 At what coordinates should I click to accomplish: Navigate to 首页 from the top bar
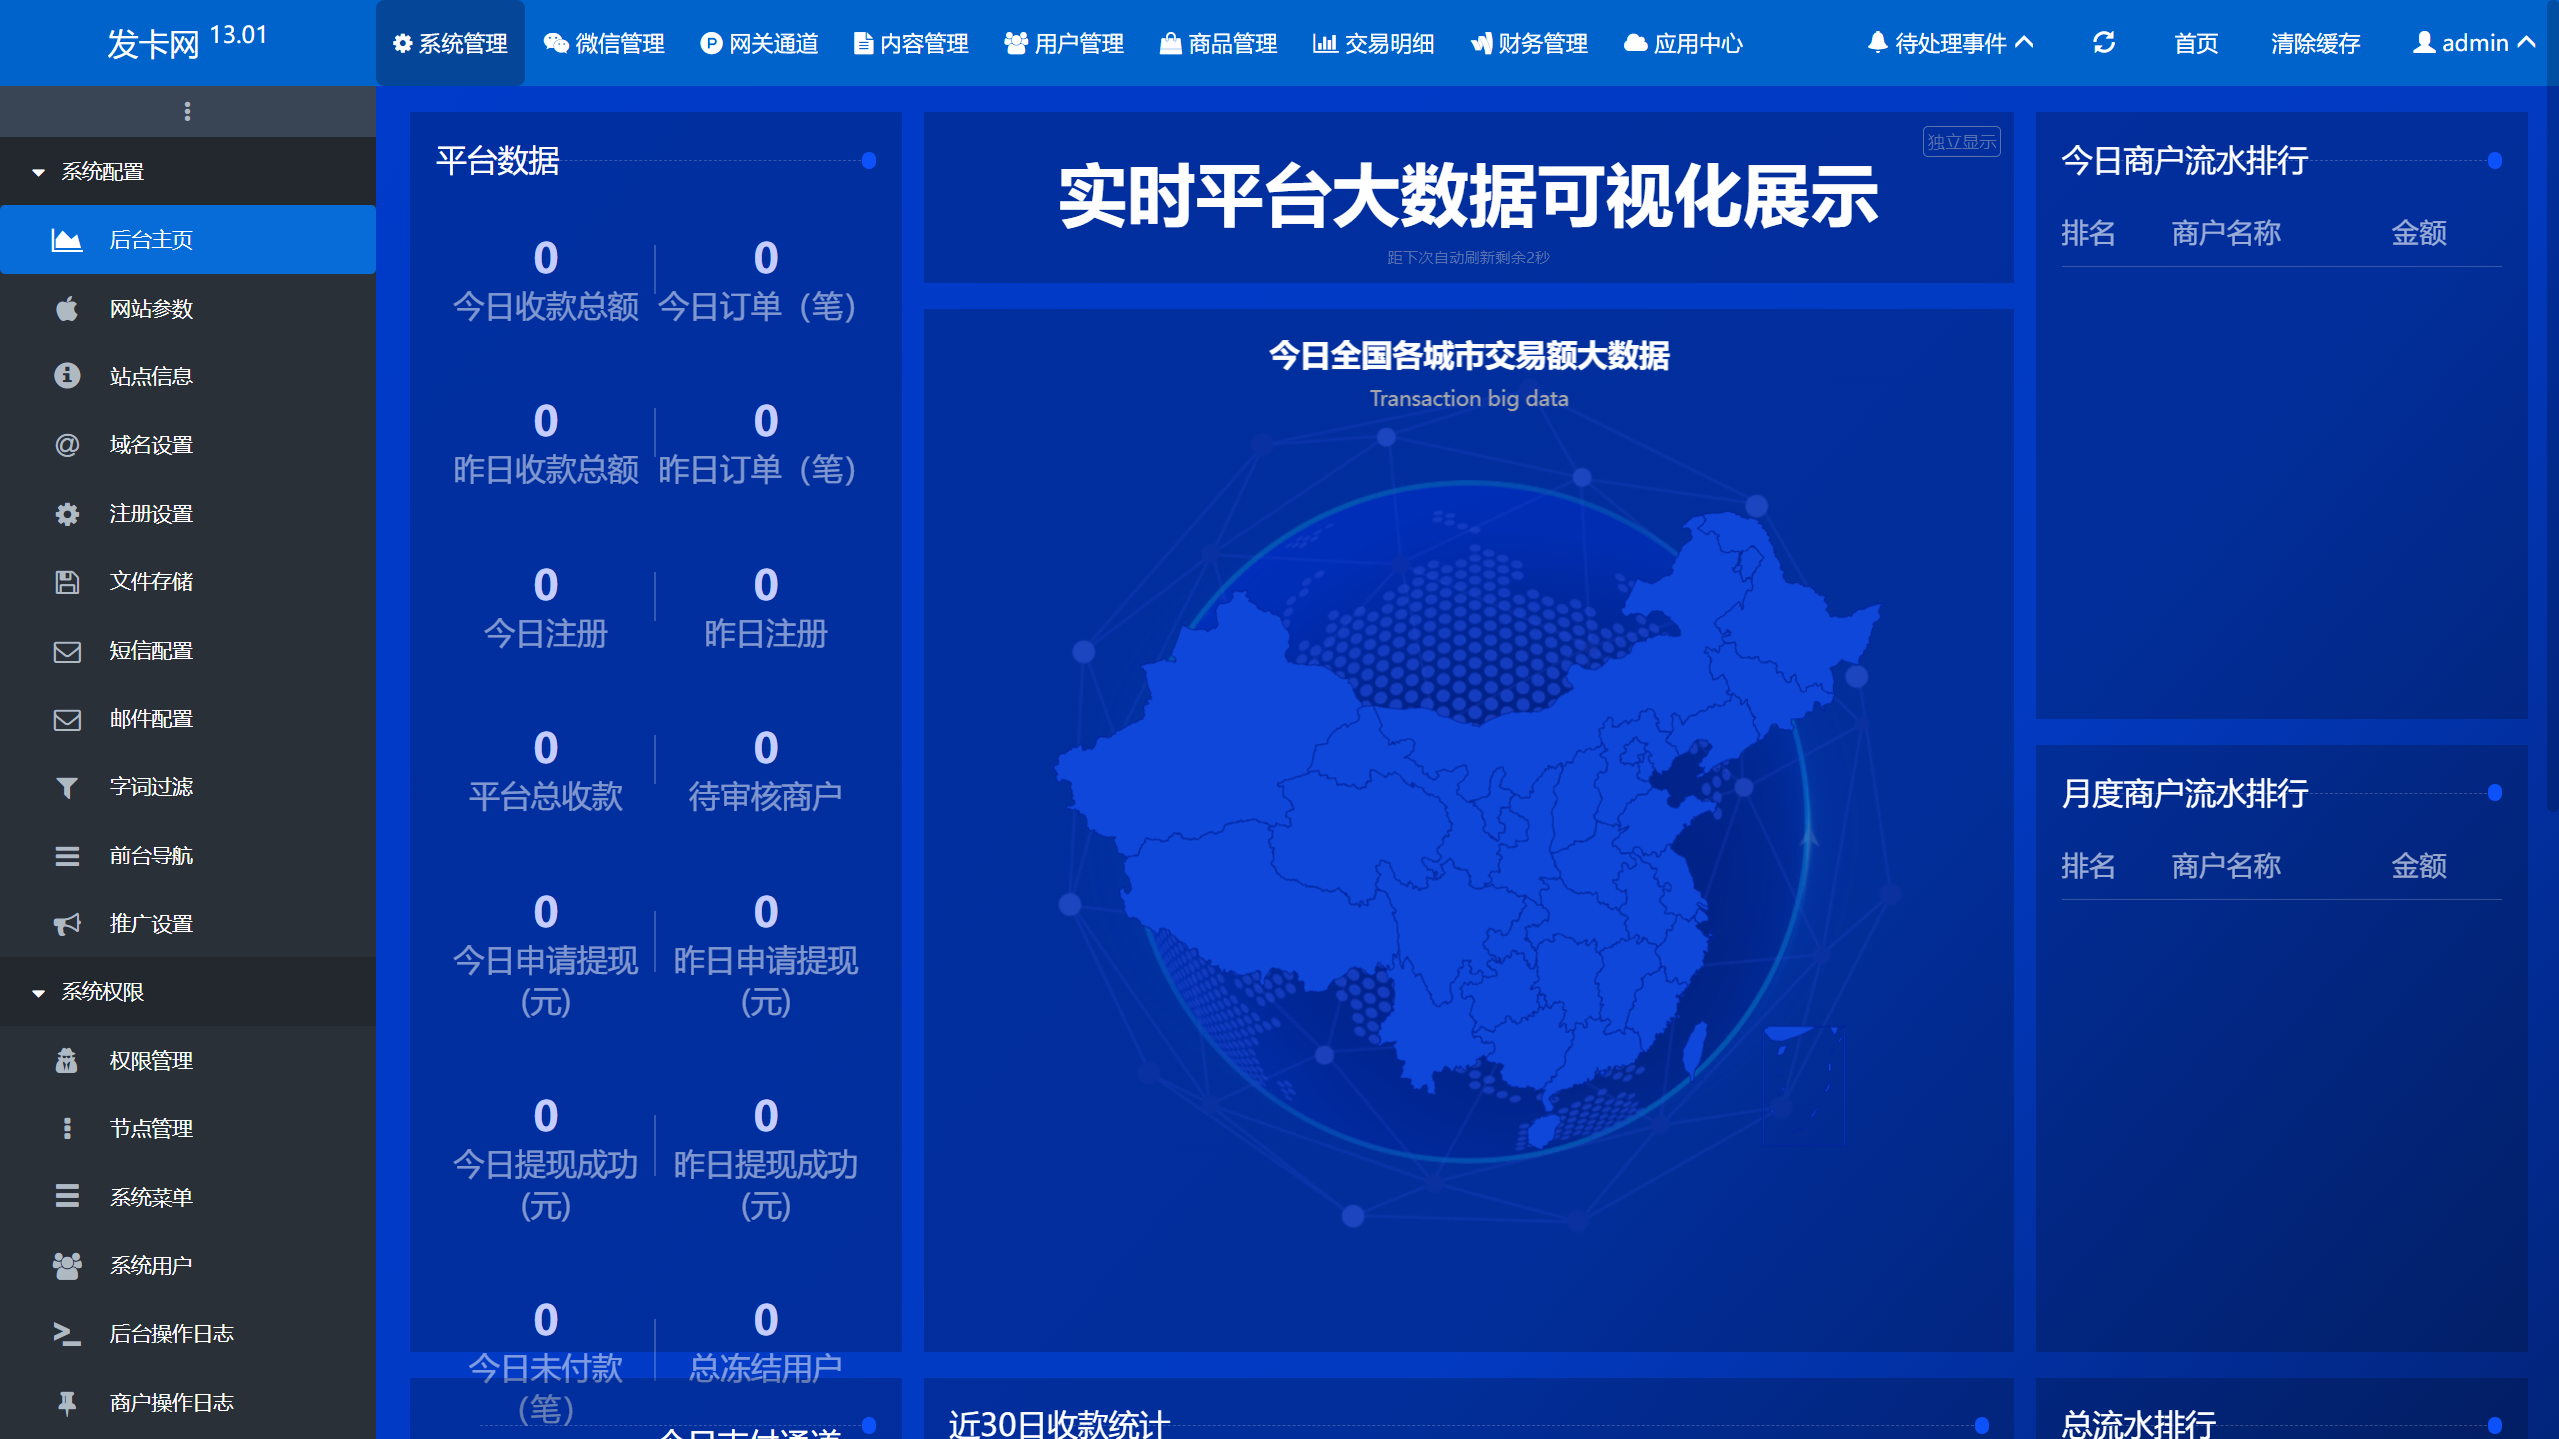pos(2195,42)
